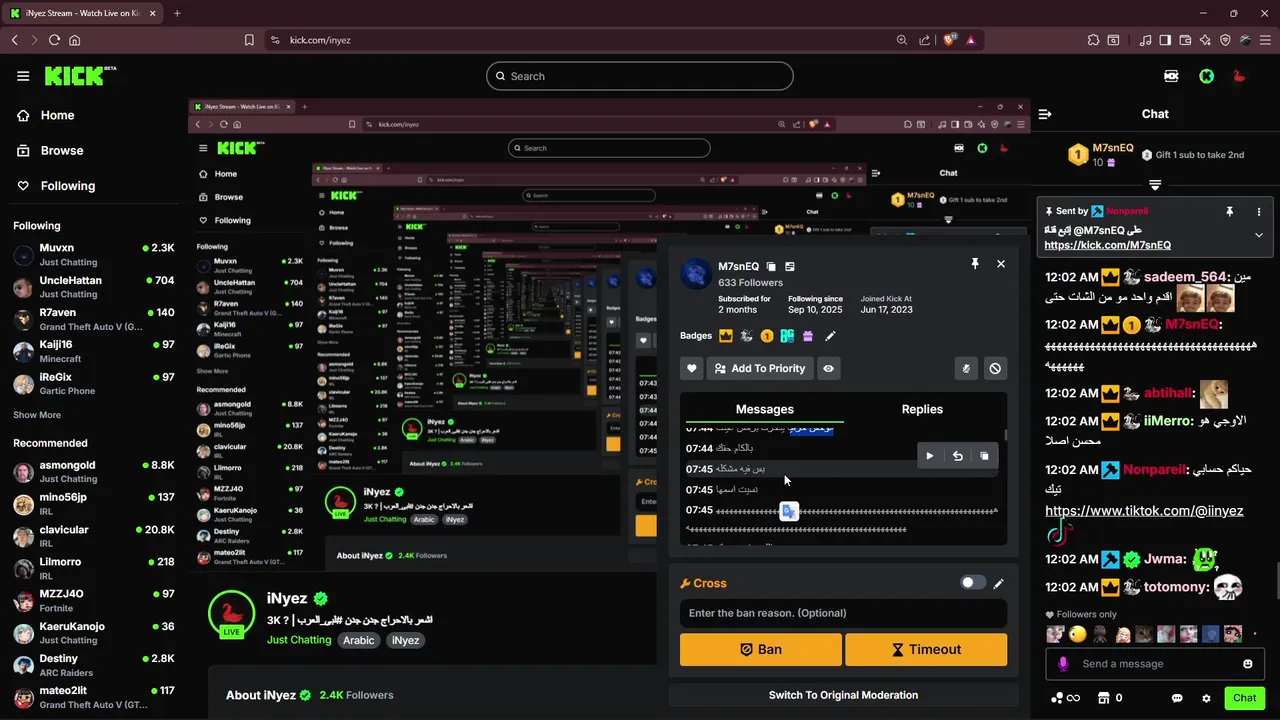Image resolution: width=1280 pixels, height=720 pixels.
Task: Click the chat bubble icon beside the gear
Action: click(x=1177, y=698)
